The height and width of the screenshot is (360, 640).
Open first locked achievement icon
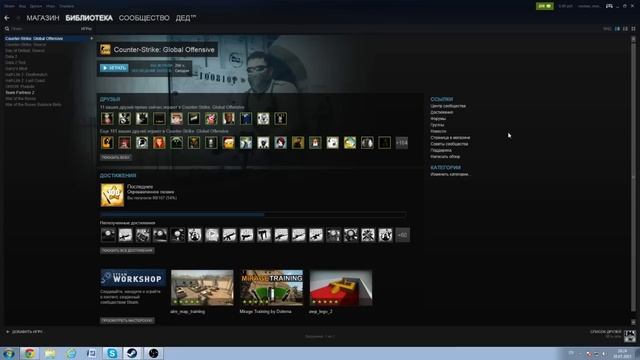[x=108, y=235]
